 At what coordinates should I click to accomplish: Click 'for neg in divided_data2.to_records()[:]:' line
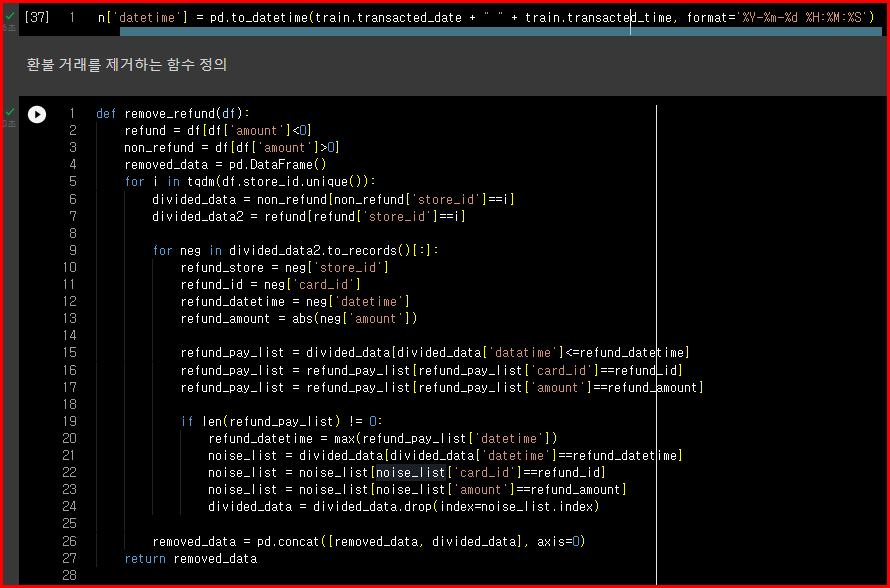[295, 250]
